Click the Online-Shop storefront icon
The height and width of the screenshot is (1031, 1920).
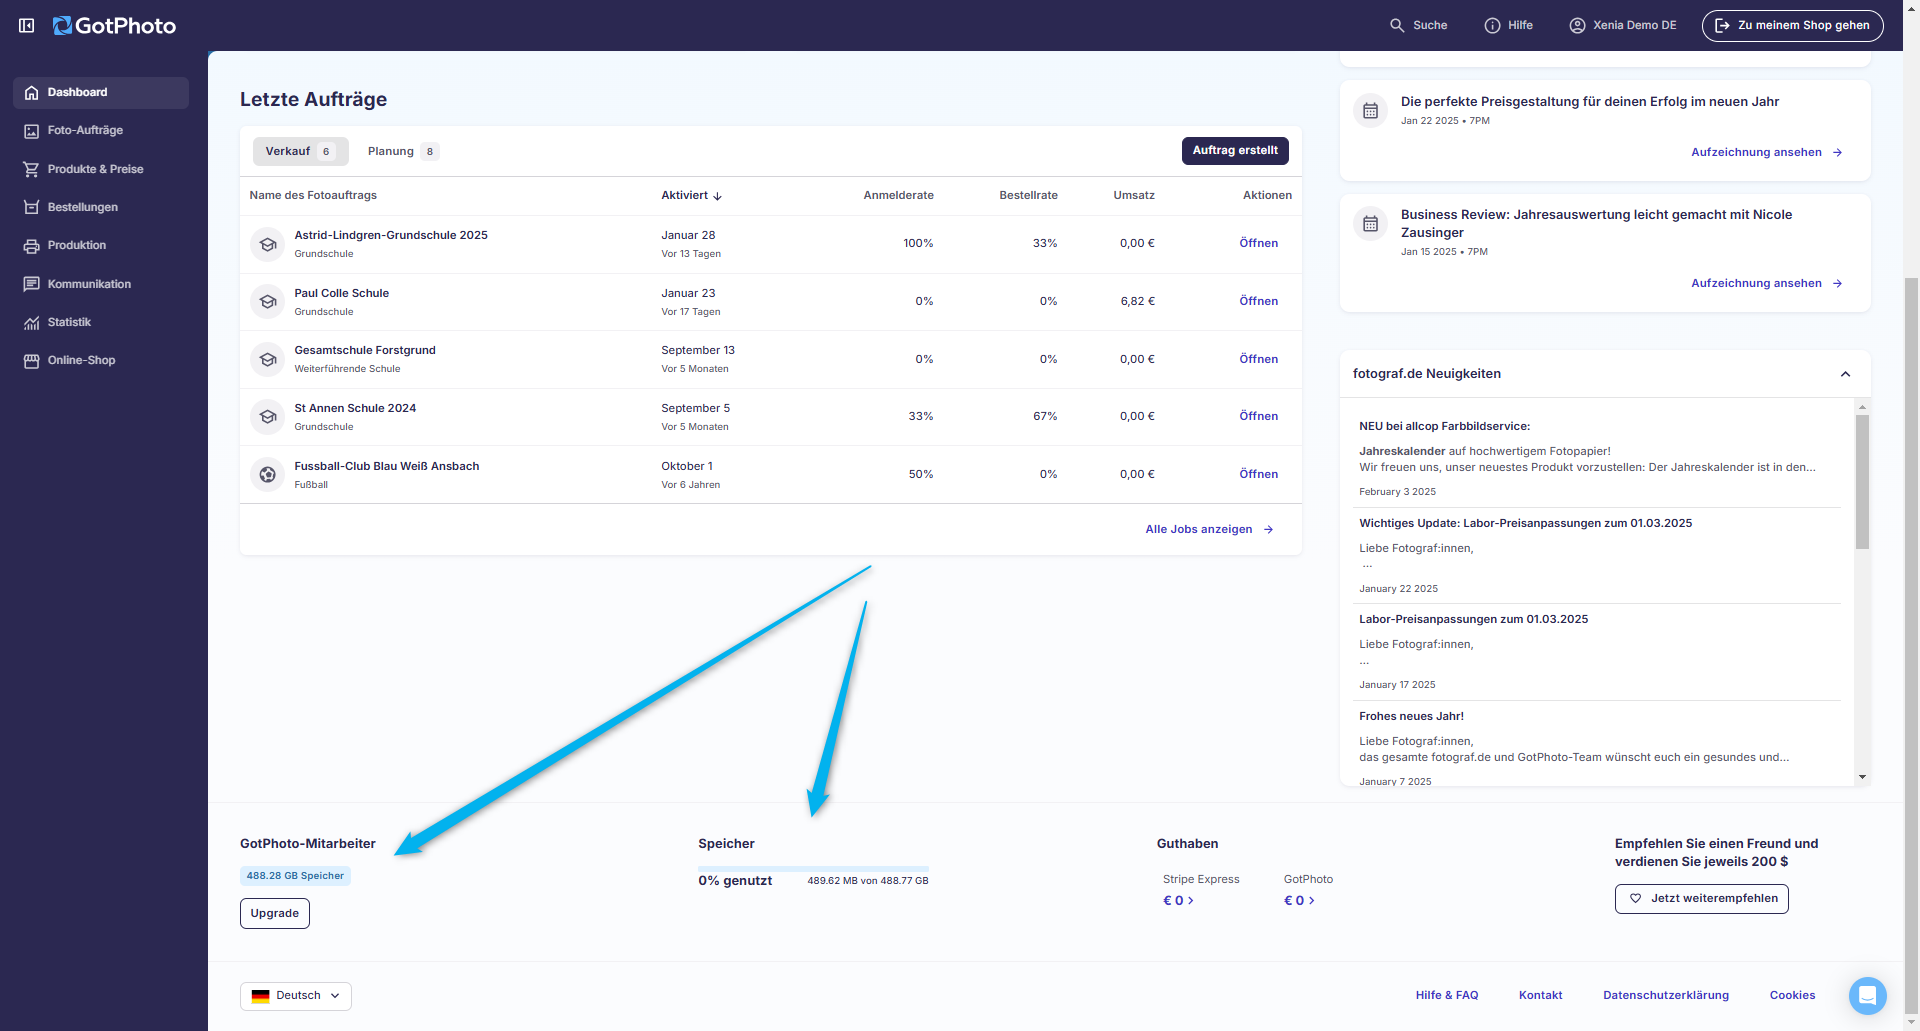pos(31,360)
